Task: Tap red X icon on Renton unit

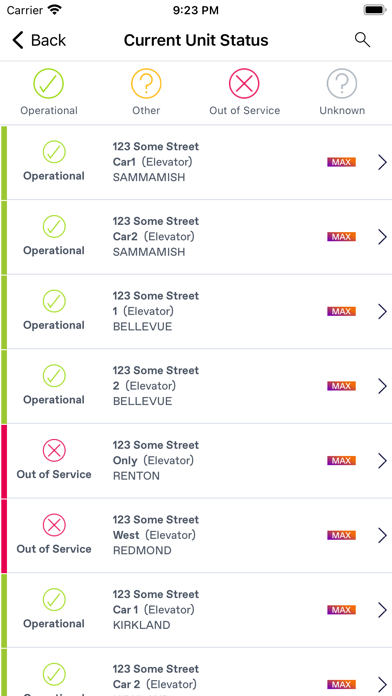Action: pos(54,450)
